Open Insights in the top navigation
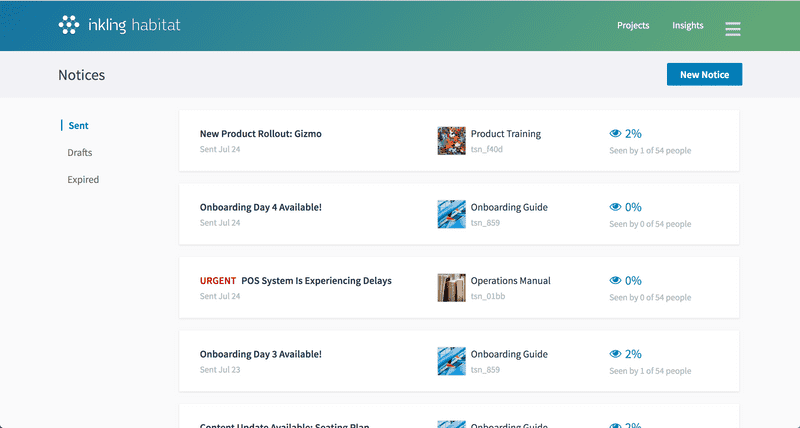 688,26
